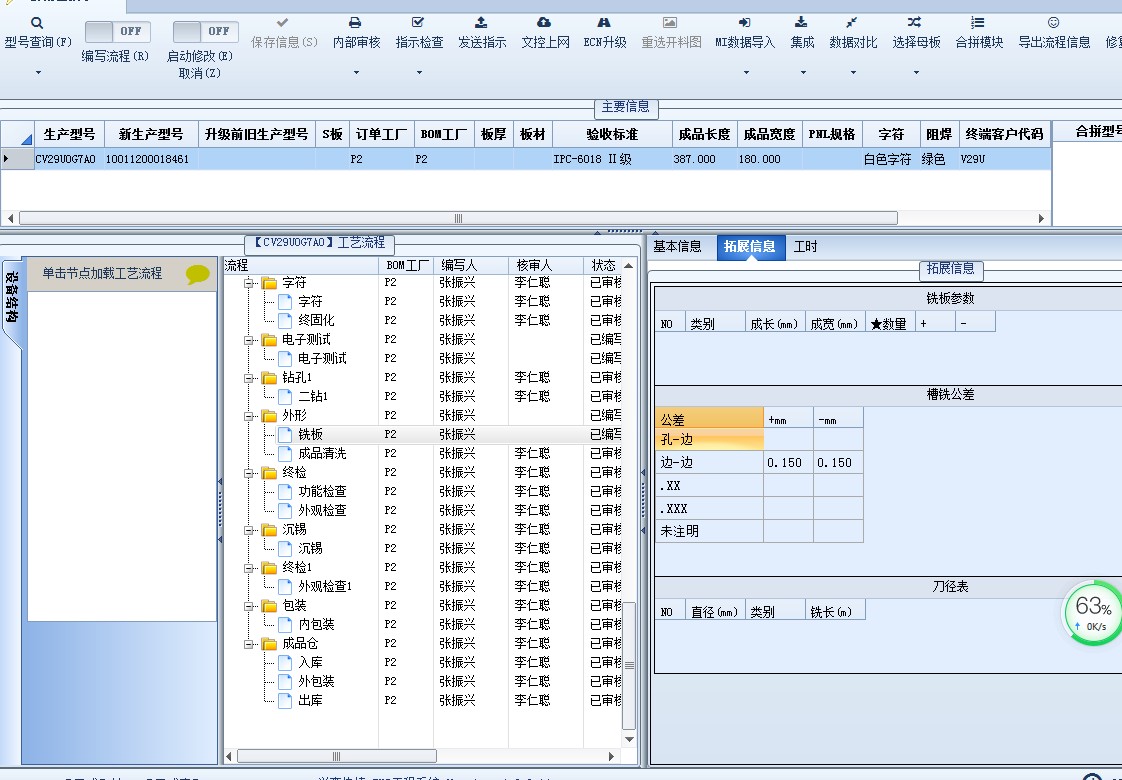Click the ECN升级 icon
The width and height of the screenshot is (1122, 780).
[604, 23]
